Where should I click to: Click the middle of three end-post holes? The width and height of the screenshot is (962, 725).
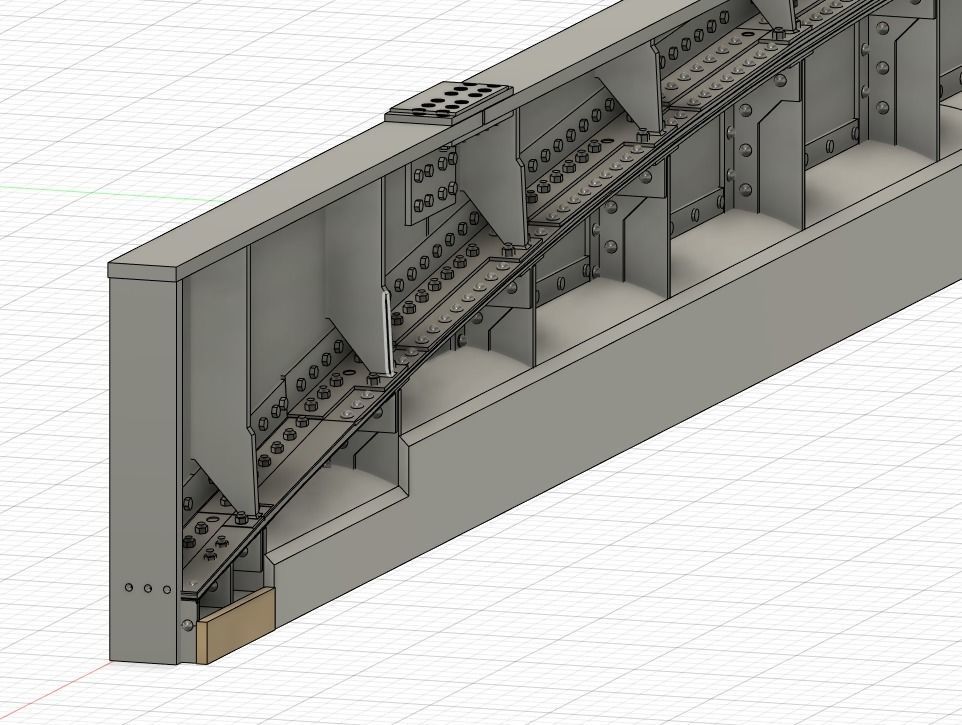[x=148, y=588]
